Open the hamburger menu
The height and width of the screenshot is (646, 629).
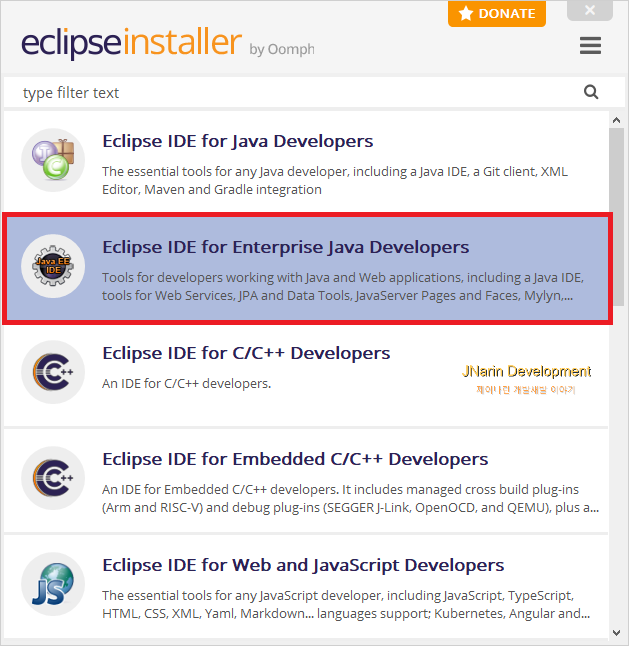(590, 45)
